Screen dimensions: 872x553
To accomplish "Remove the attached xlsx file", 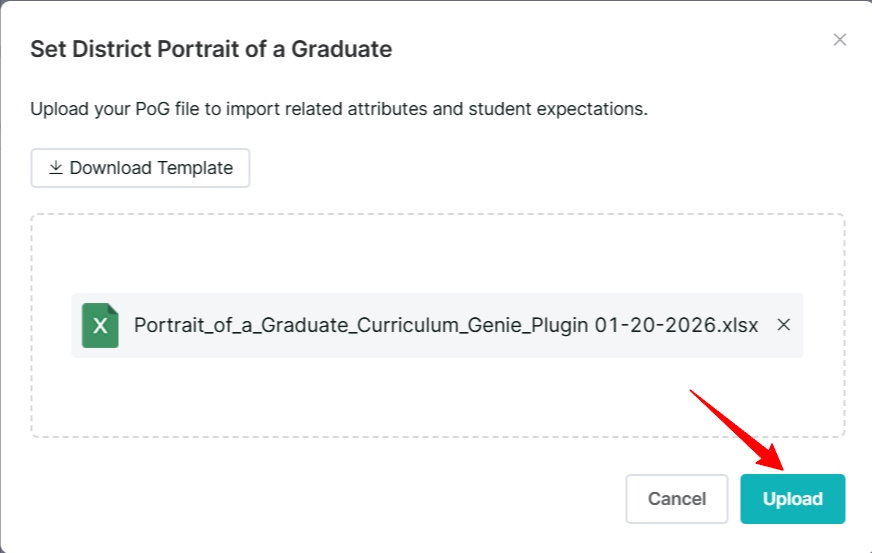I will click(x=783, y=324).
